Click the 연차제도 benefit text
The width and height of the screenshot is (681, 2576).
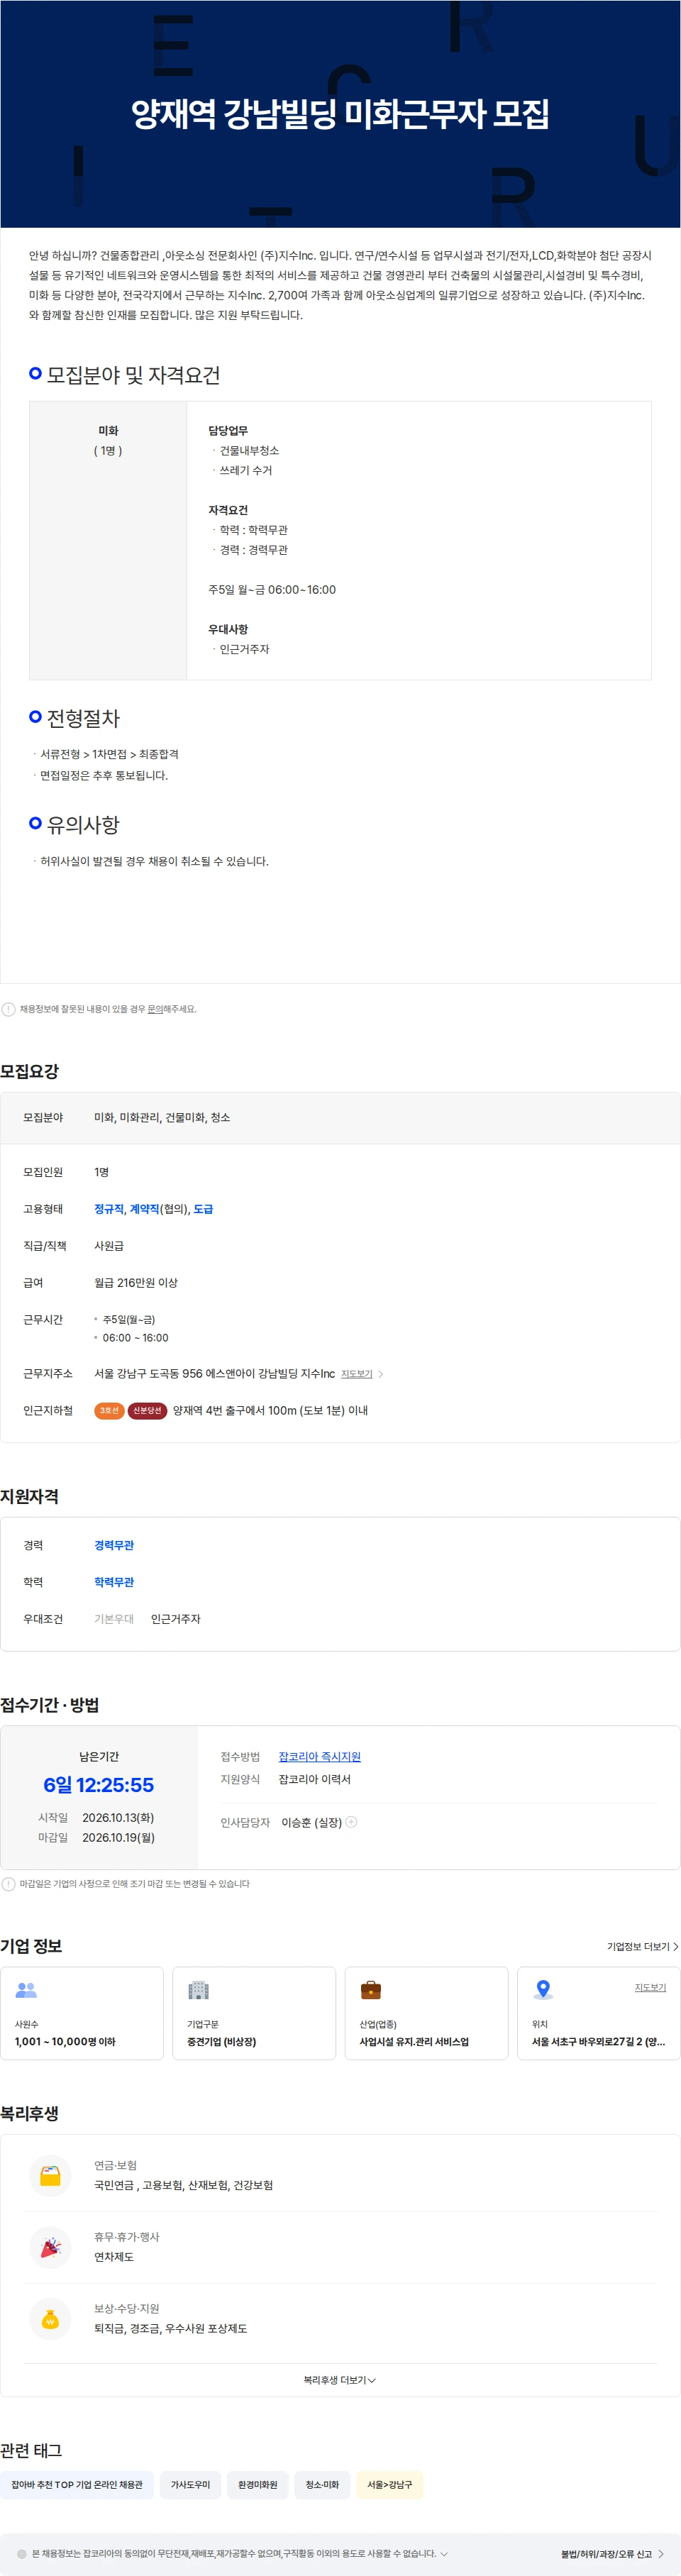pos(114,2257)
